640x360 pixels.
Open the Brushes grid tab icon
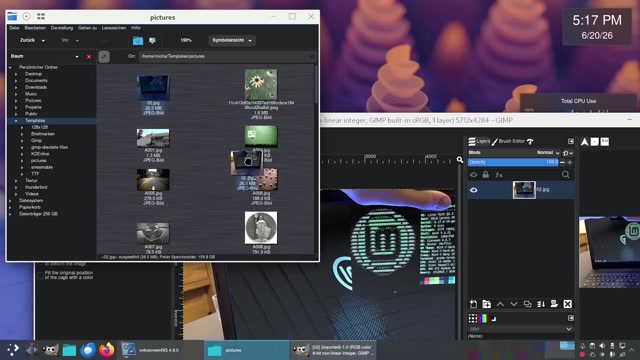[473, 318]
